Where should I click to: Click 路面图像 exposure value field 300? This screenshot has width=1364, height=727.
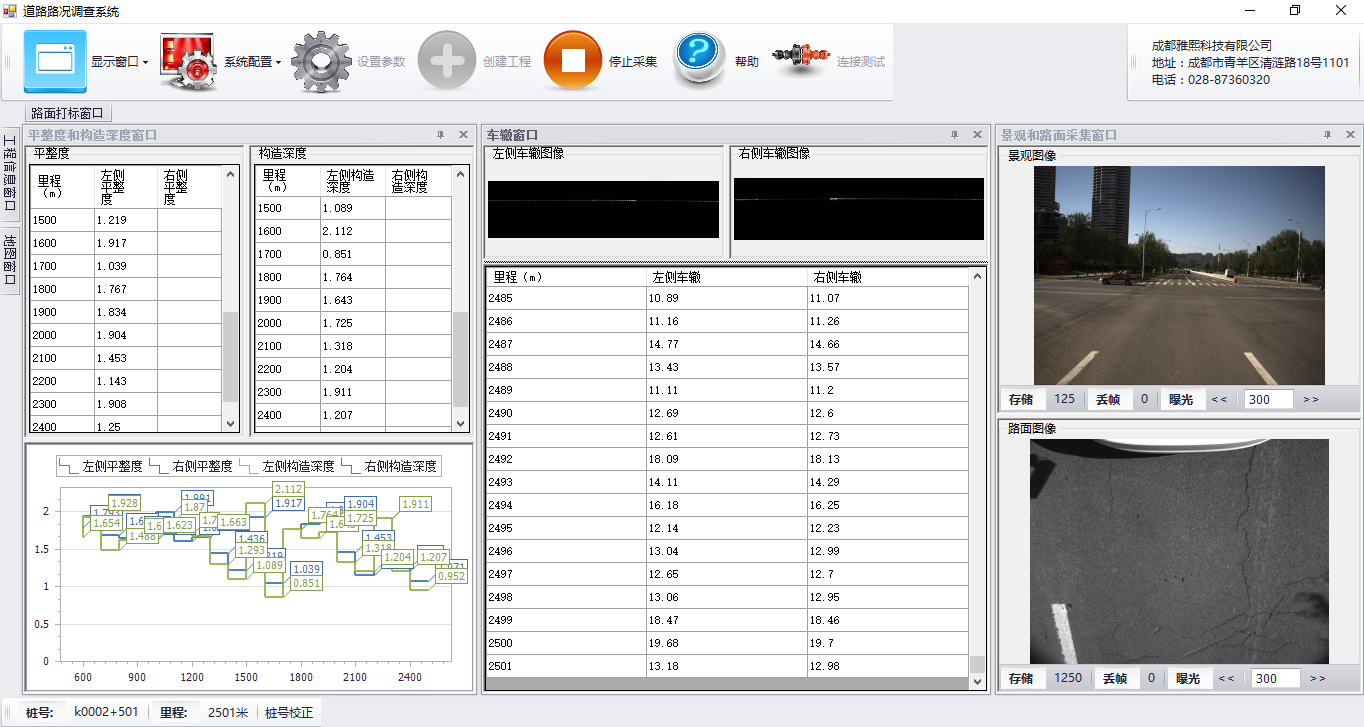click(1276, 678)
